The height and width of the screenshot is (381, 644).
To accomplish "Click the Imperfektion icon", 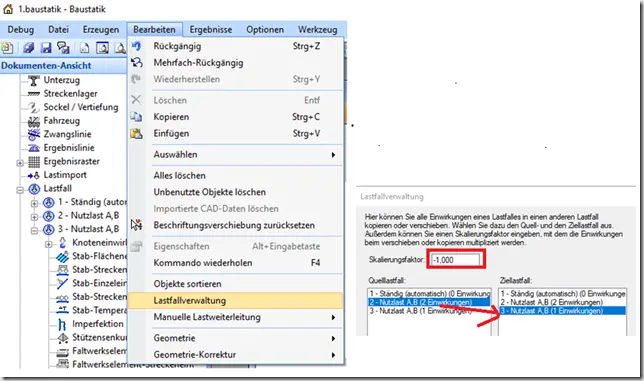I will pos(62,324).
